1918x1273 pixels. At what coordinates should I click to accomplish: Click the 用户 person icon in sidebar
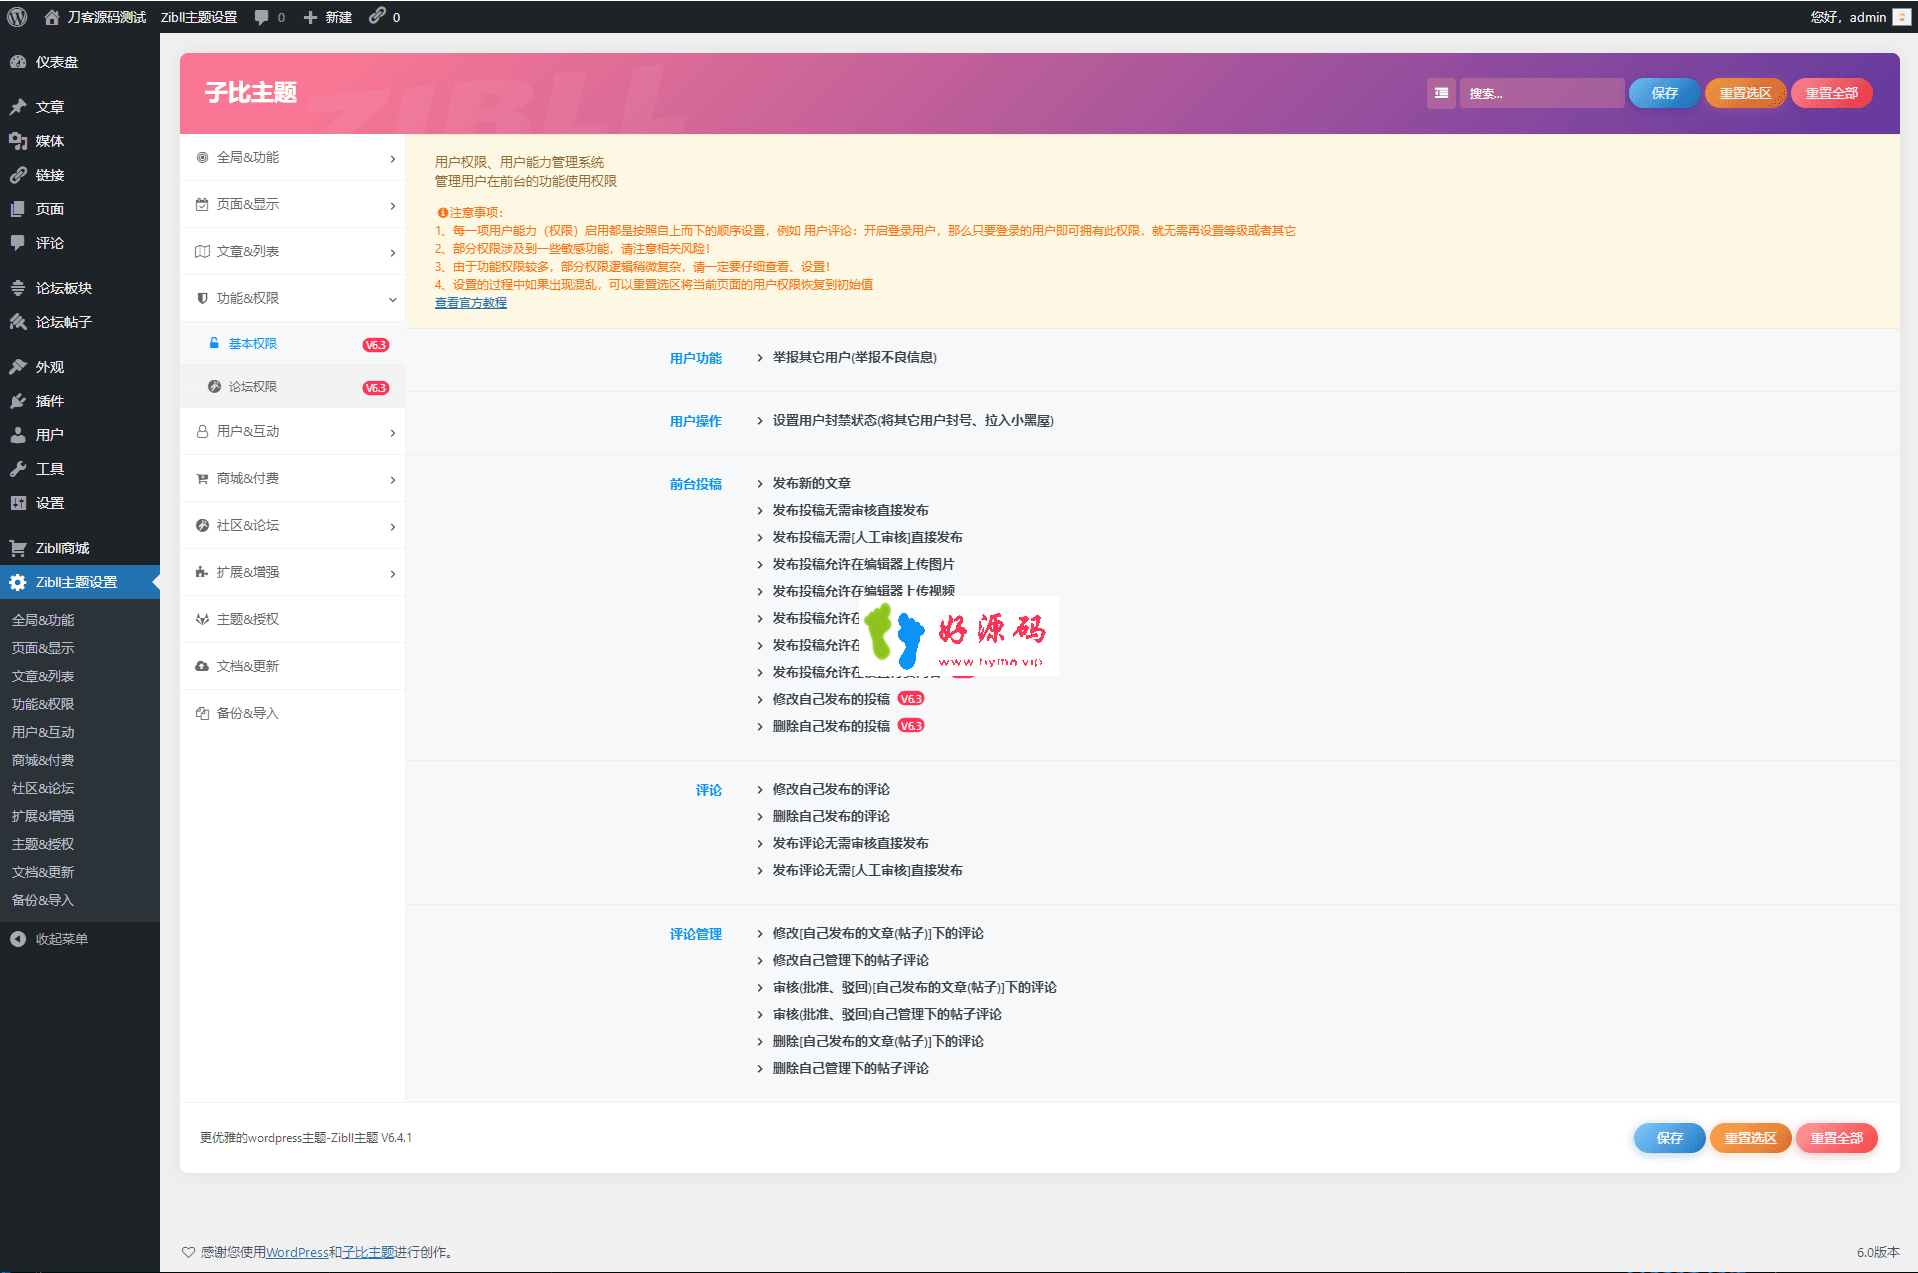18,435
